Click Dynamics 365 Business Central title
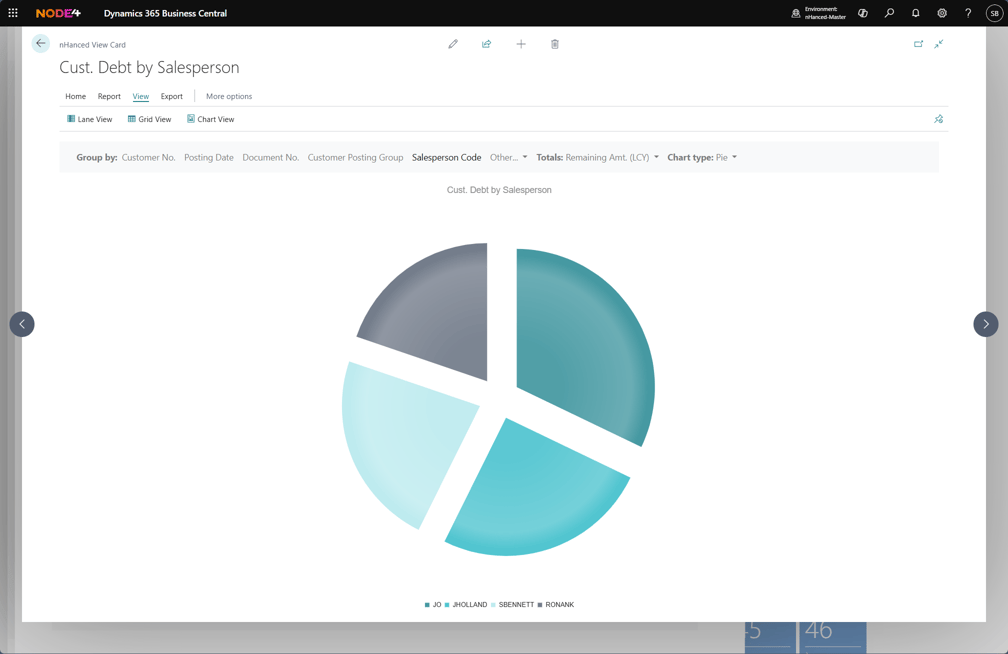The width and height of the screenshot is (1008, 654). pyautogui.click(x=165, y=13)
